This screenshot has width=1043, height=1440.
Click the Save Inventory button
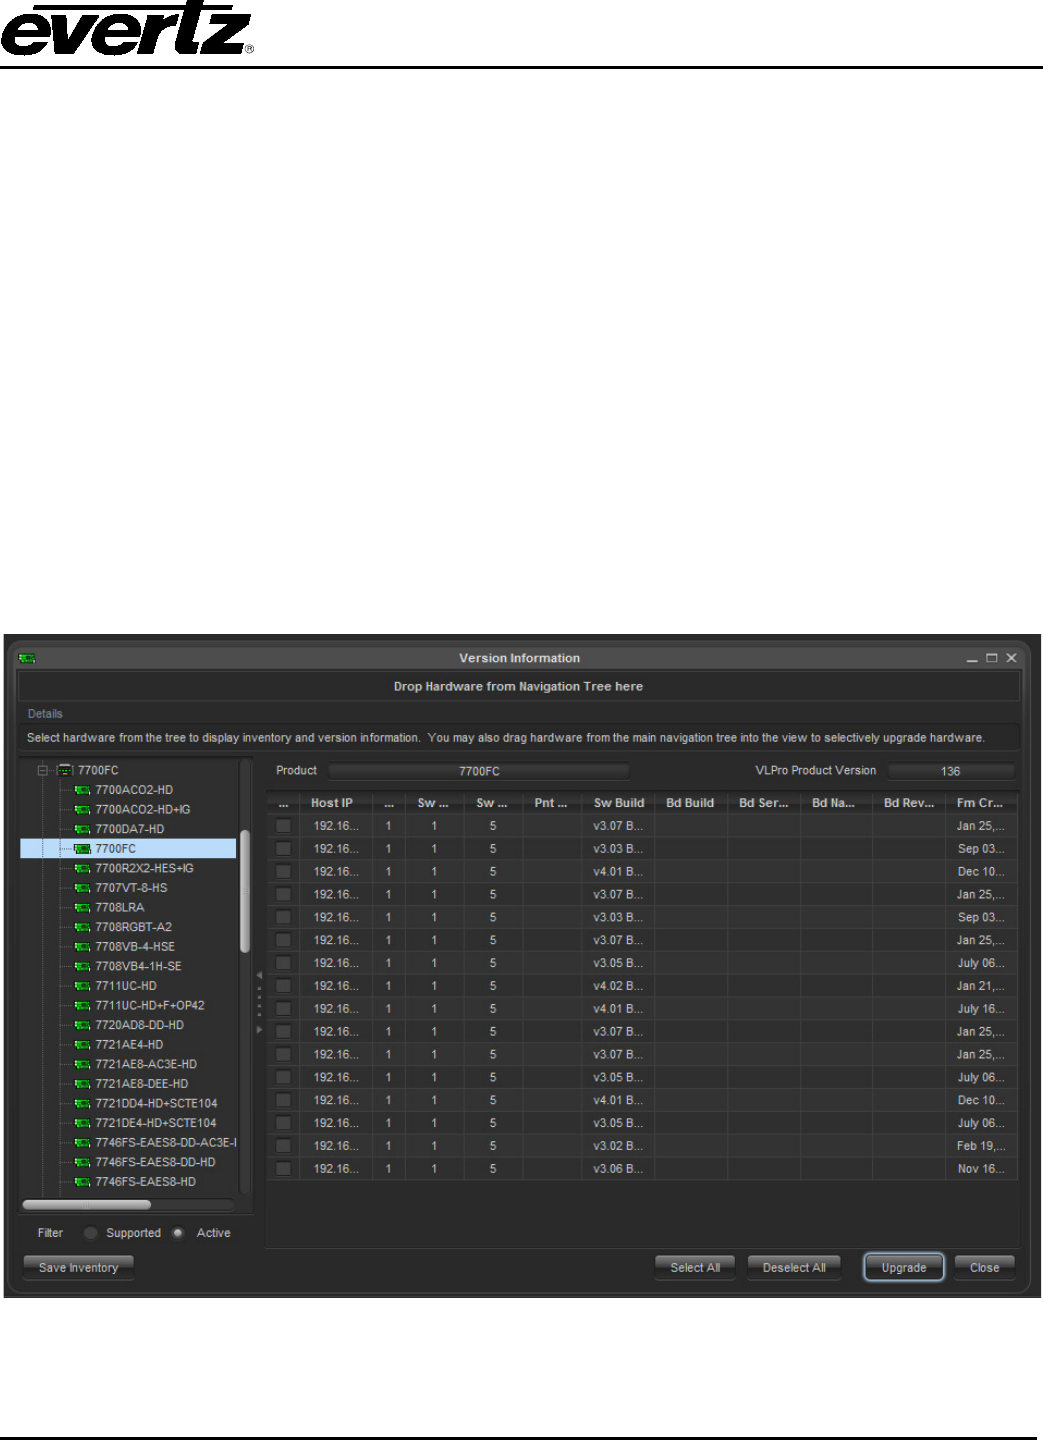79,1268
